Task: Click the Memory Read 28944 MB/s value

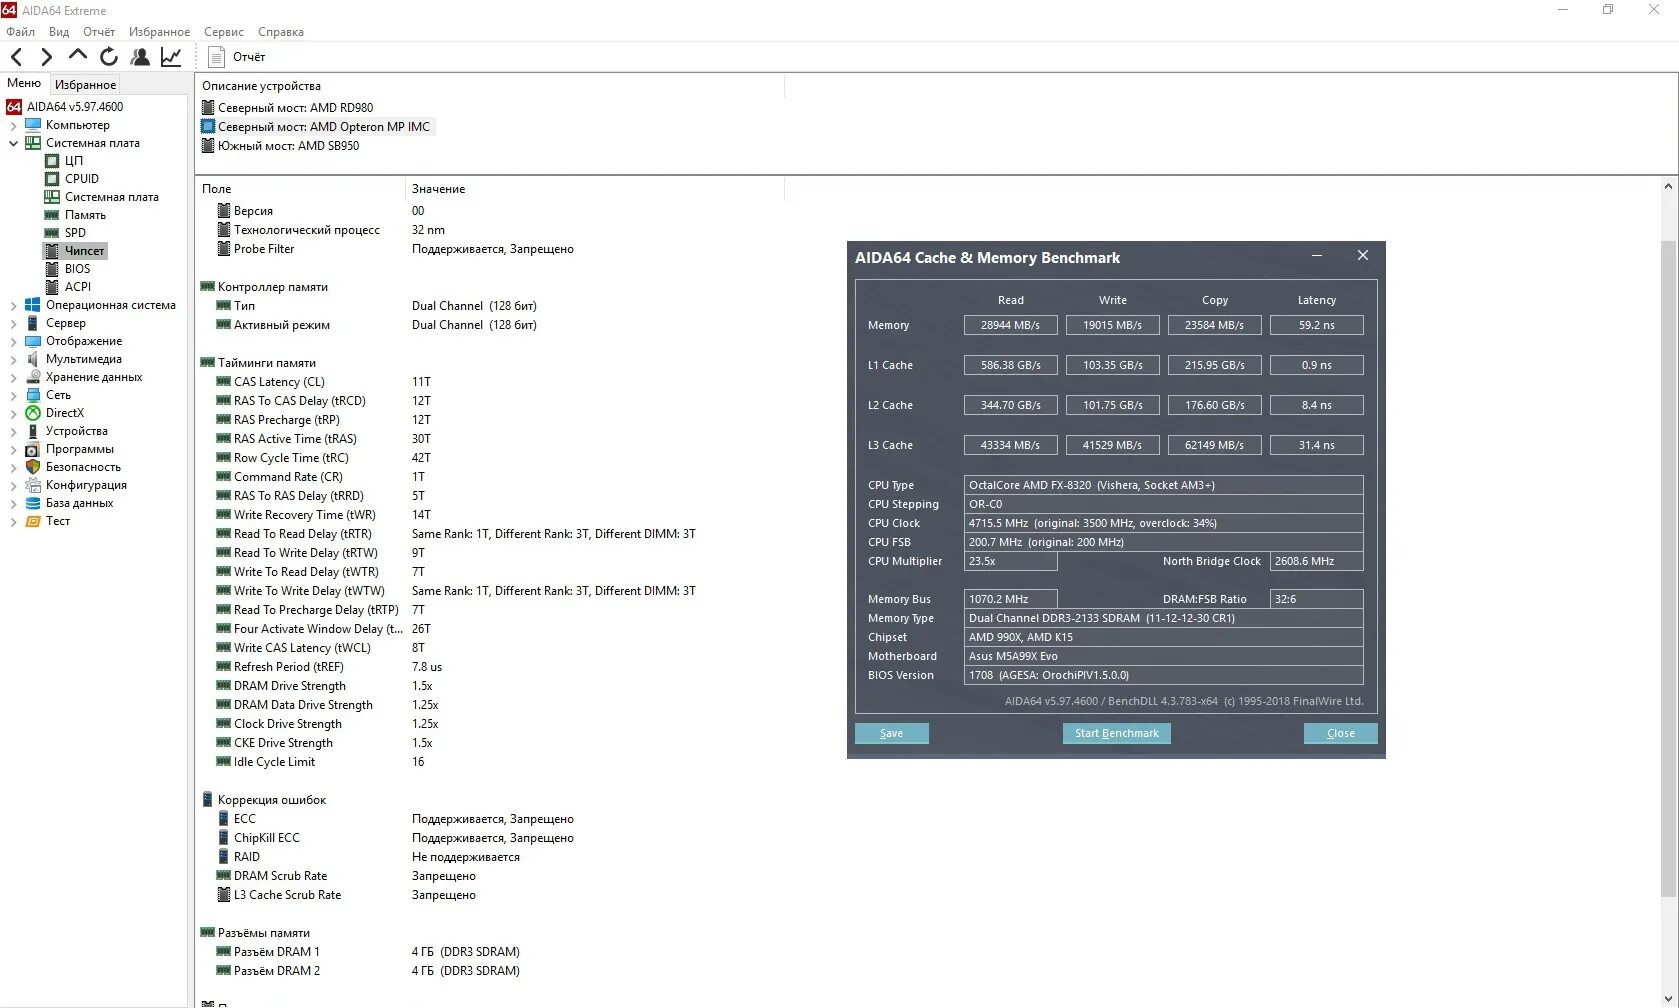Action: (1010, 325)
